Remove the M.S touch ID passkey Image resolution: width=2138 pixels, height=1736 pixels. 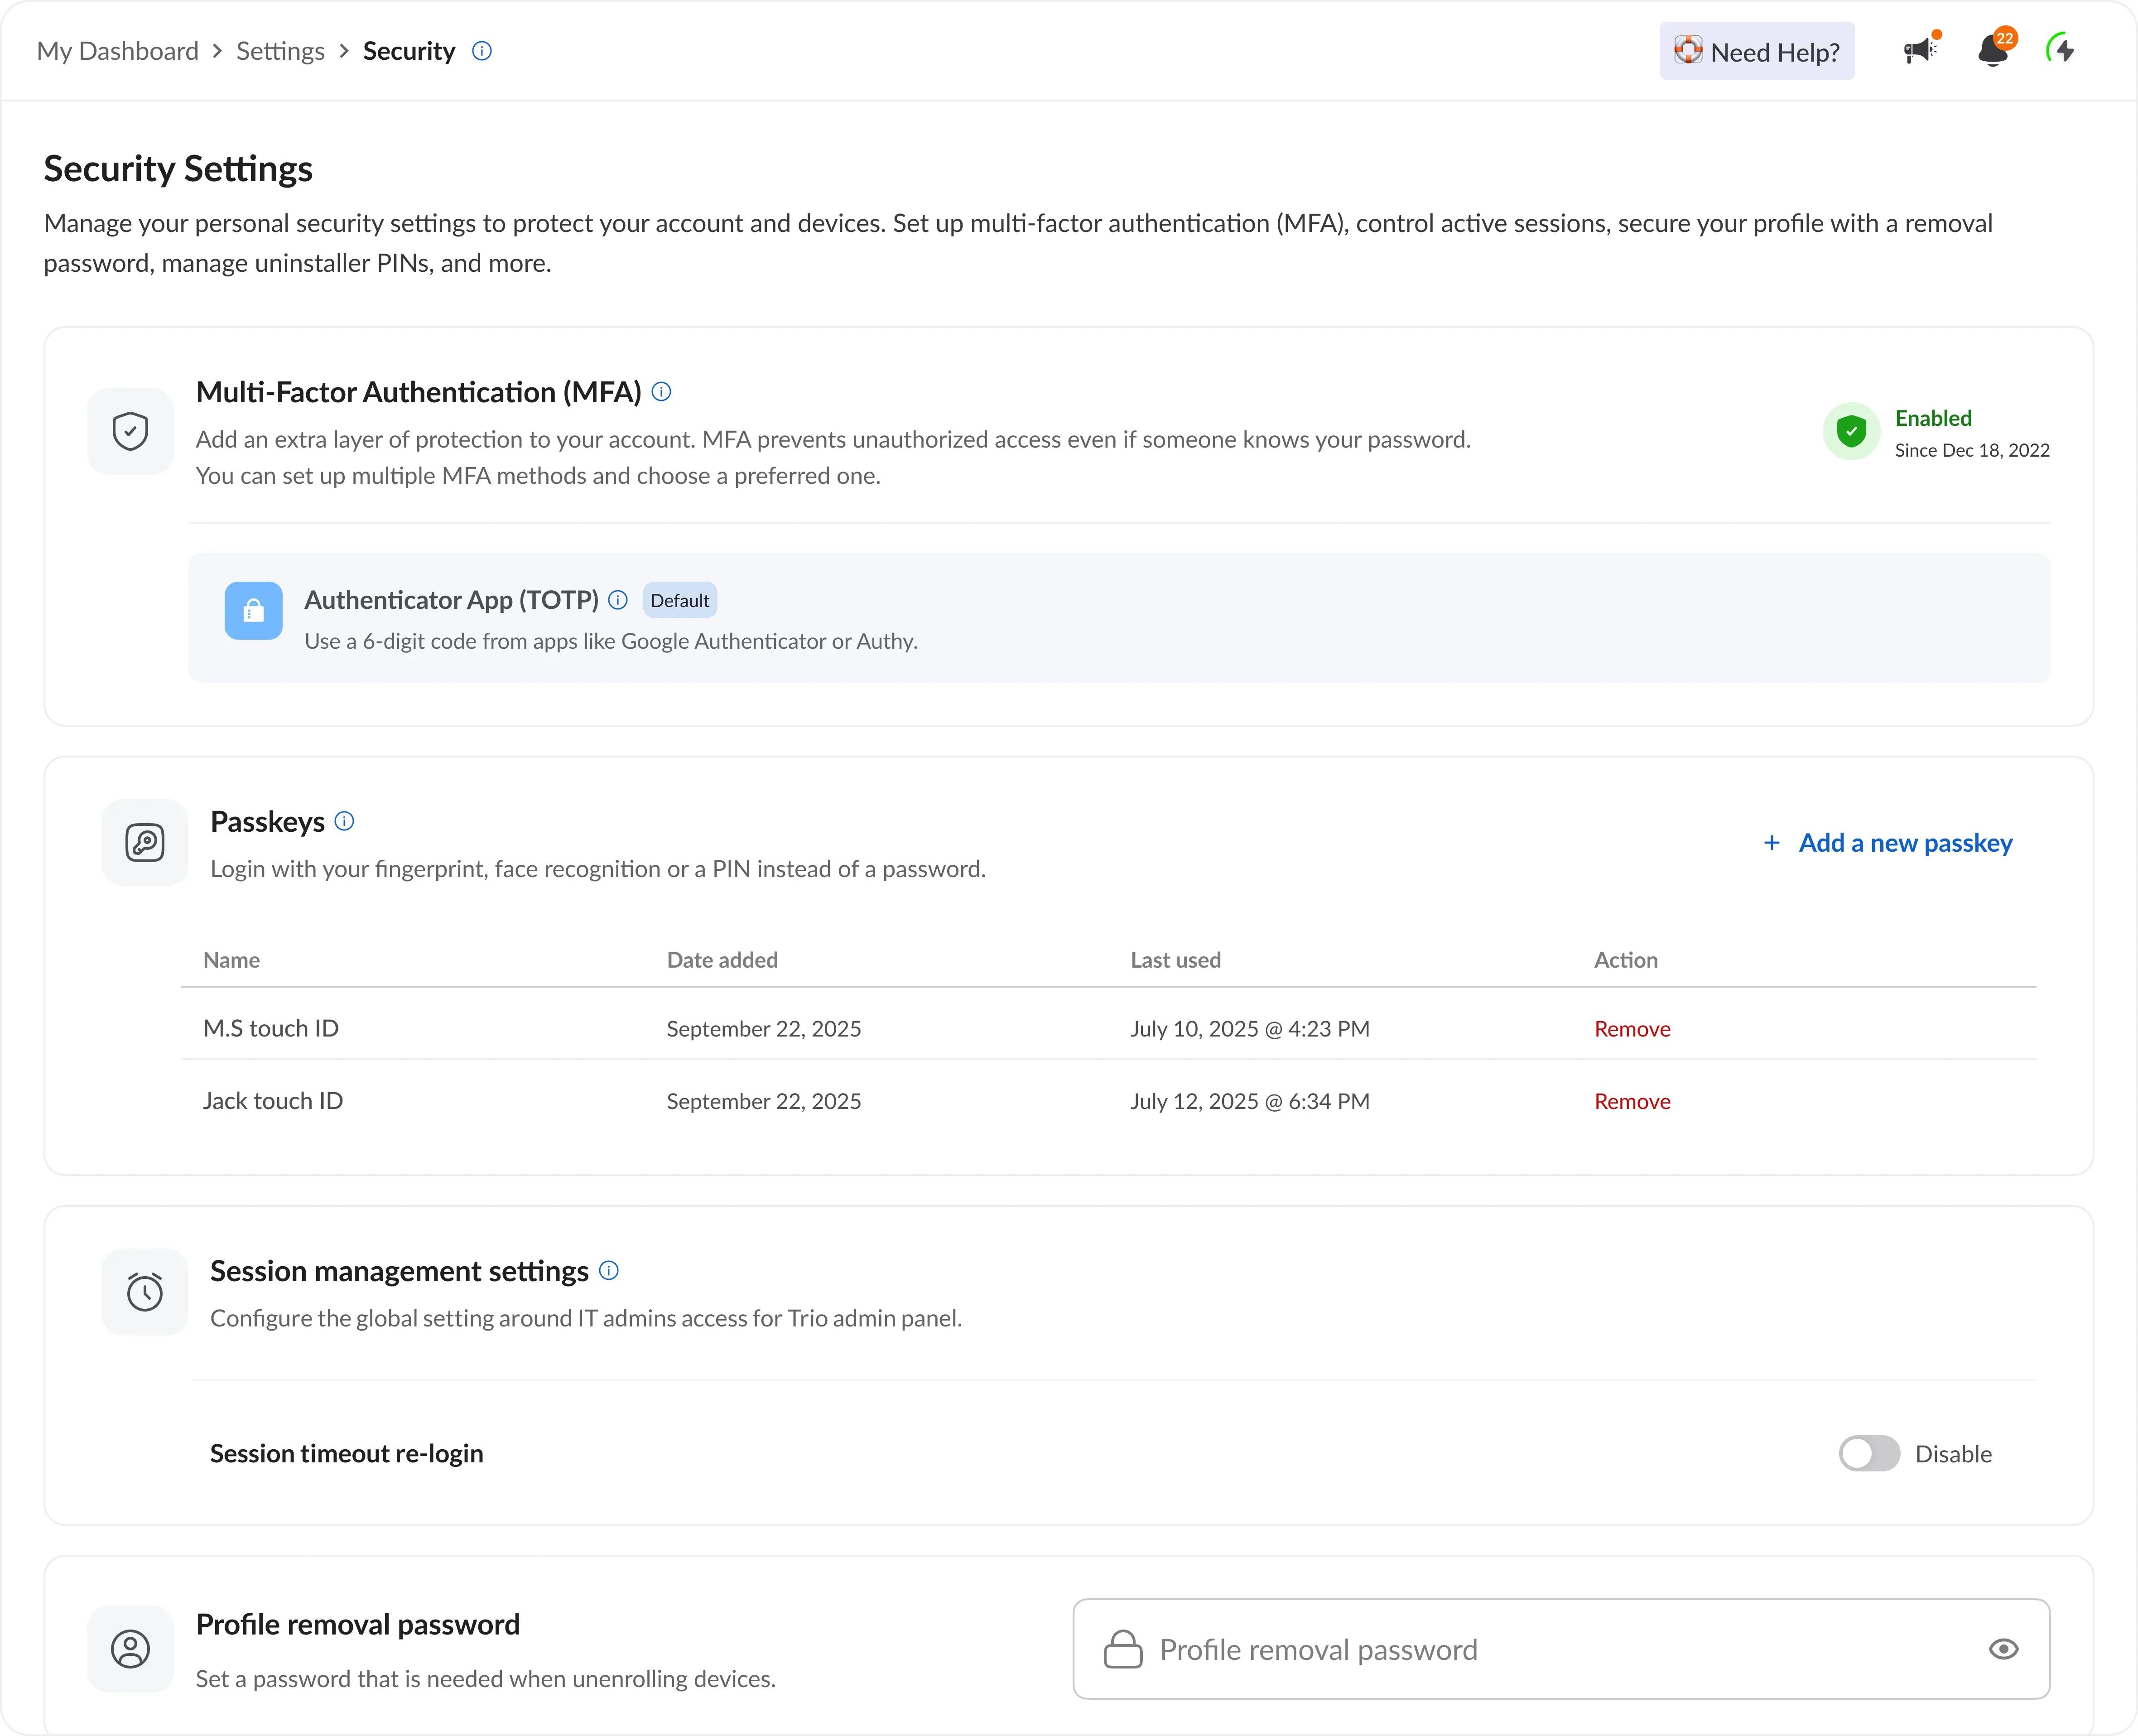pyautogui.click(x=1631, y=1029)
